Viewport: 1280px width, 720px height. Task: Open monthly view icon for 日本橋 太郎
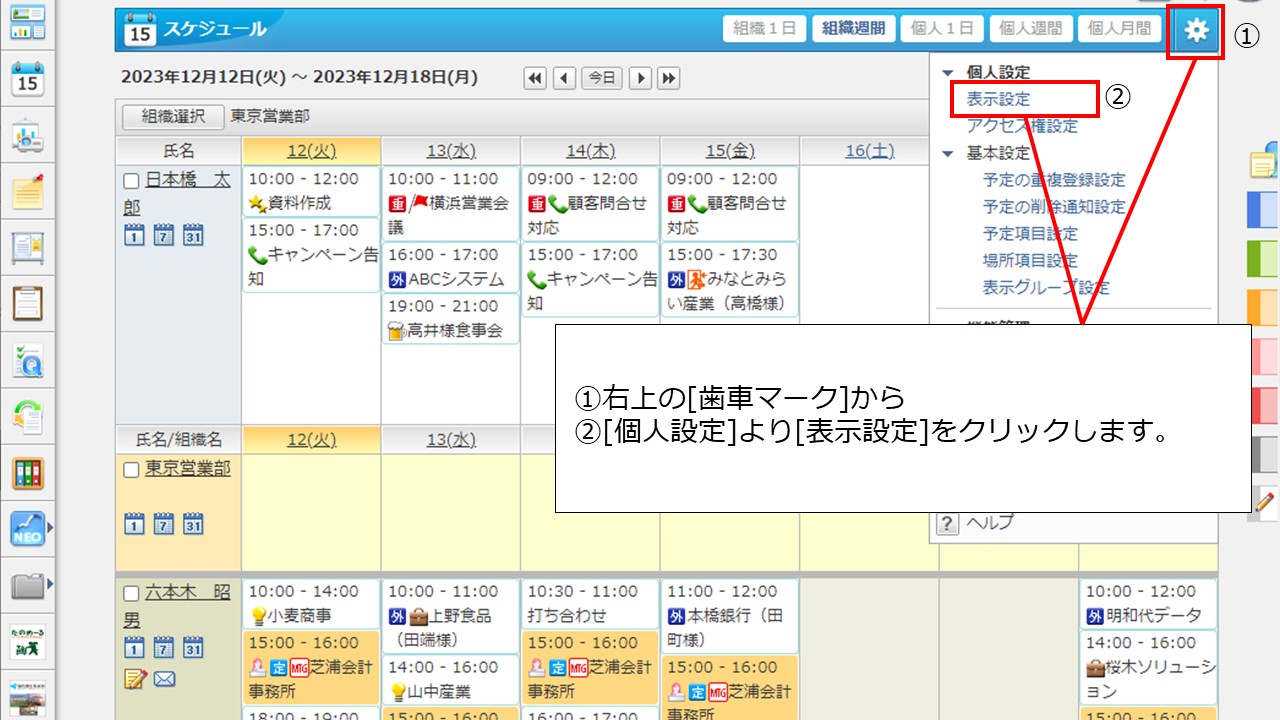193,236
